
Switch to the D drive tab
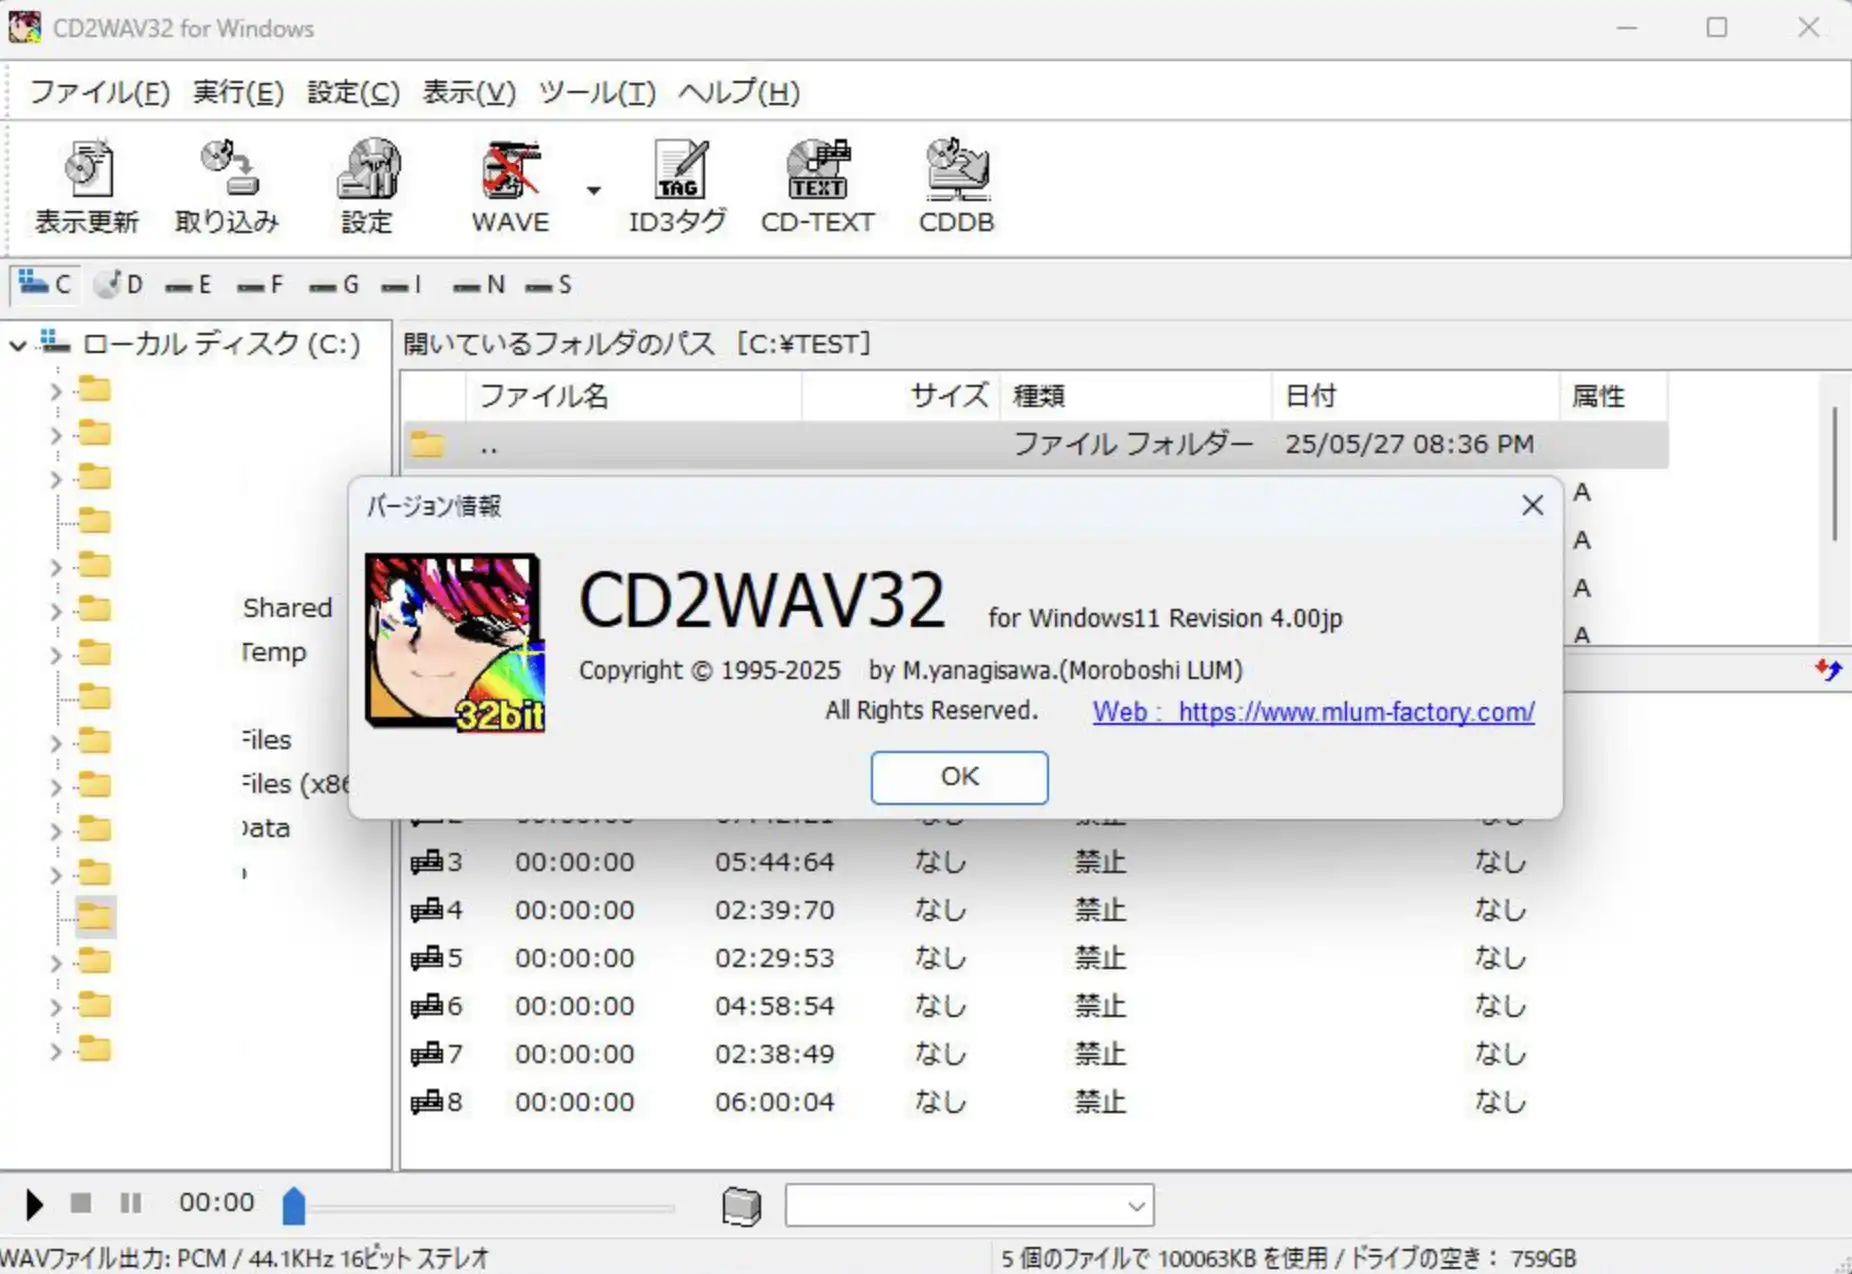click(x=117, y=285)
